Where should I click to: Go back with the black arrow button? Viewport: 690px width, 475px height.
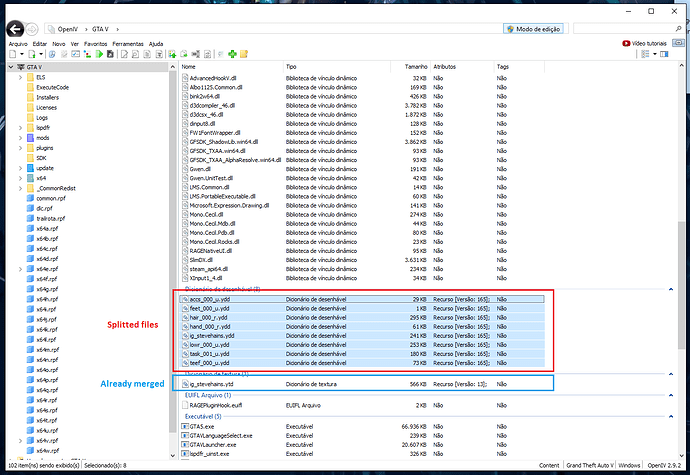(x=15, y=29)
